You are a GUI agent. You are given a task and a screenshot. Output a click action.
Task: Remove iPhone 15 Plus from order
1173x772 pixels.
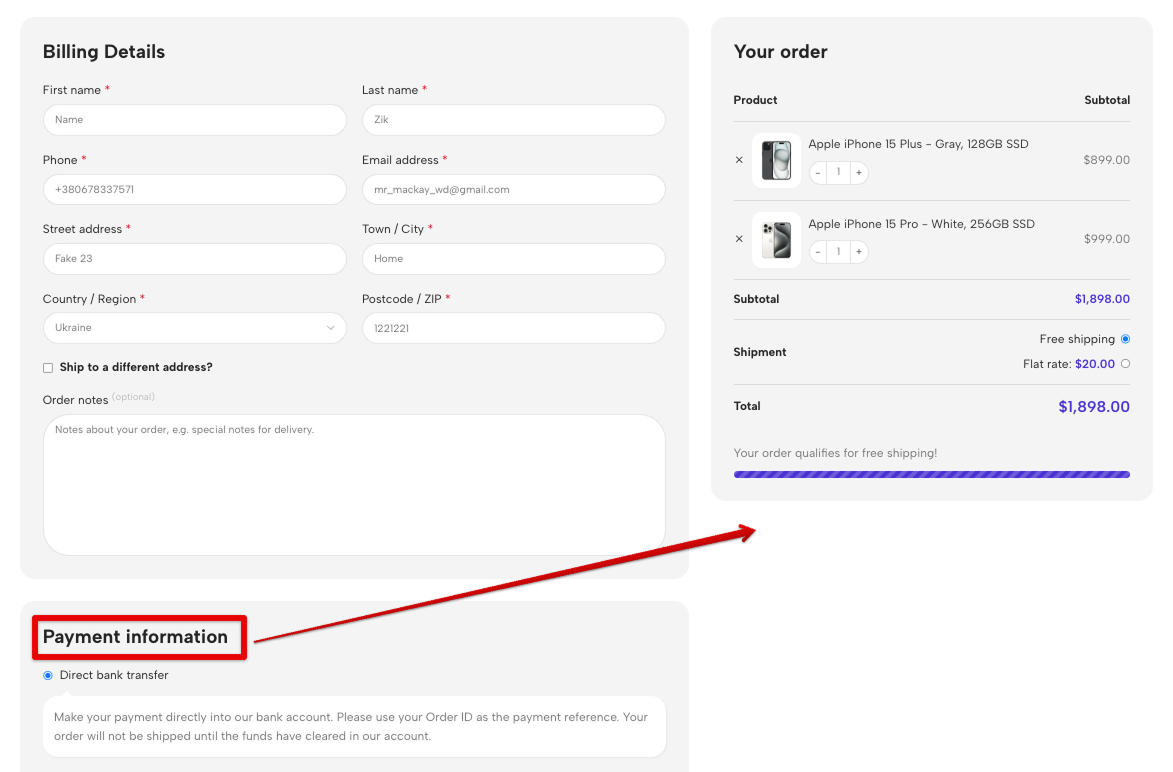[739, 160]
